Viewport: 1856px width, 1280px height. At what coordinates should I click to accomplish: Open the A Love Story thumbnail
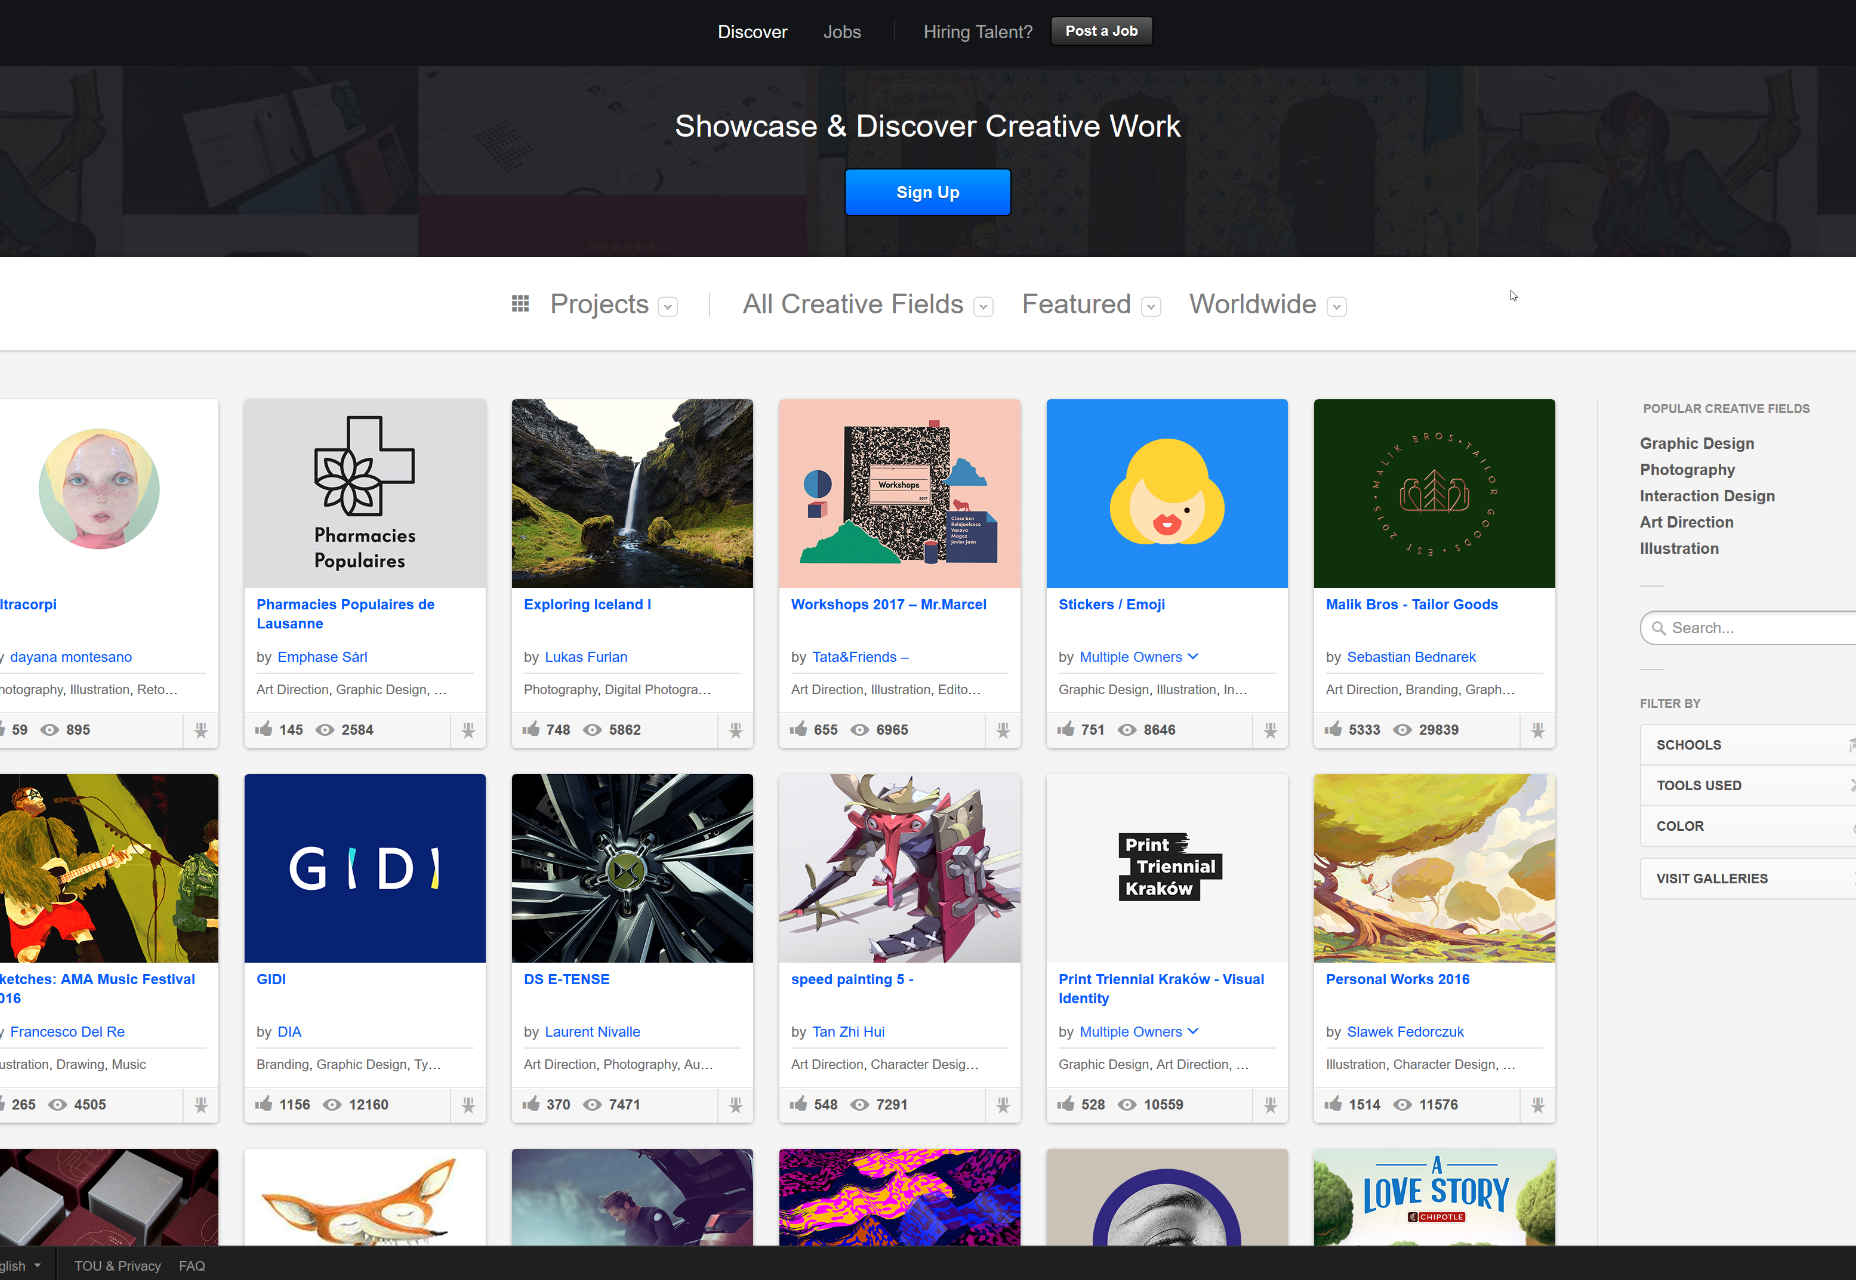[x=1434, y=1197]
